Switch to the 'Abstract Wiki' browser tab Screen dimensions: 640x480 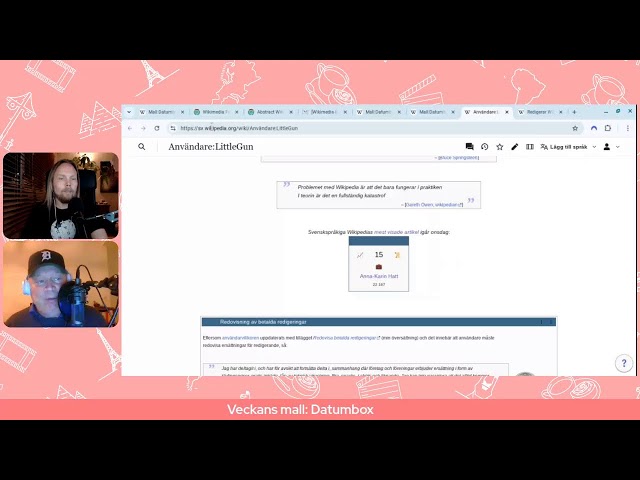[267, 112]
